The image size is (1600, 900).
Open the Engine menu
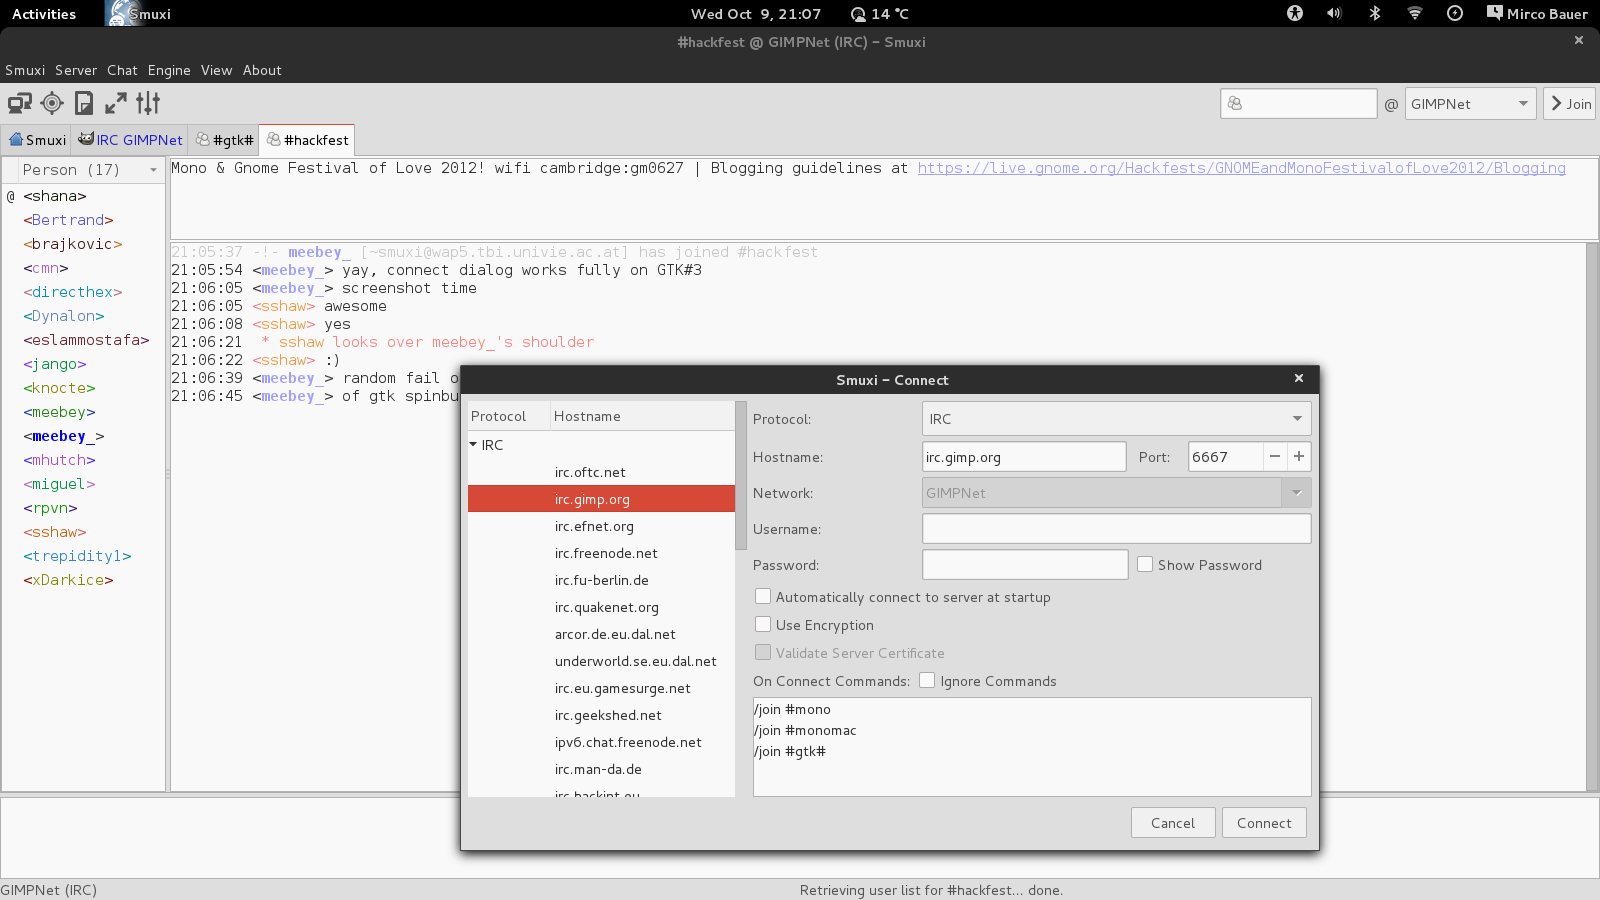pyautogui.click(x=169, y=70)
